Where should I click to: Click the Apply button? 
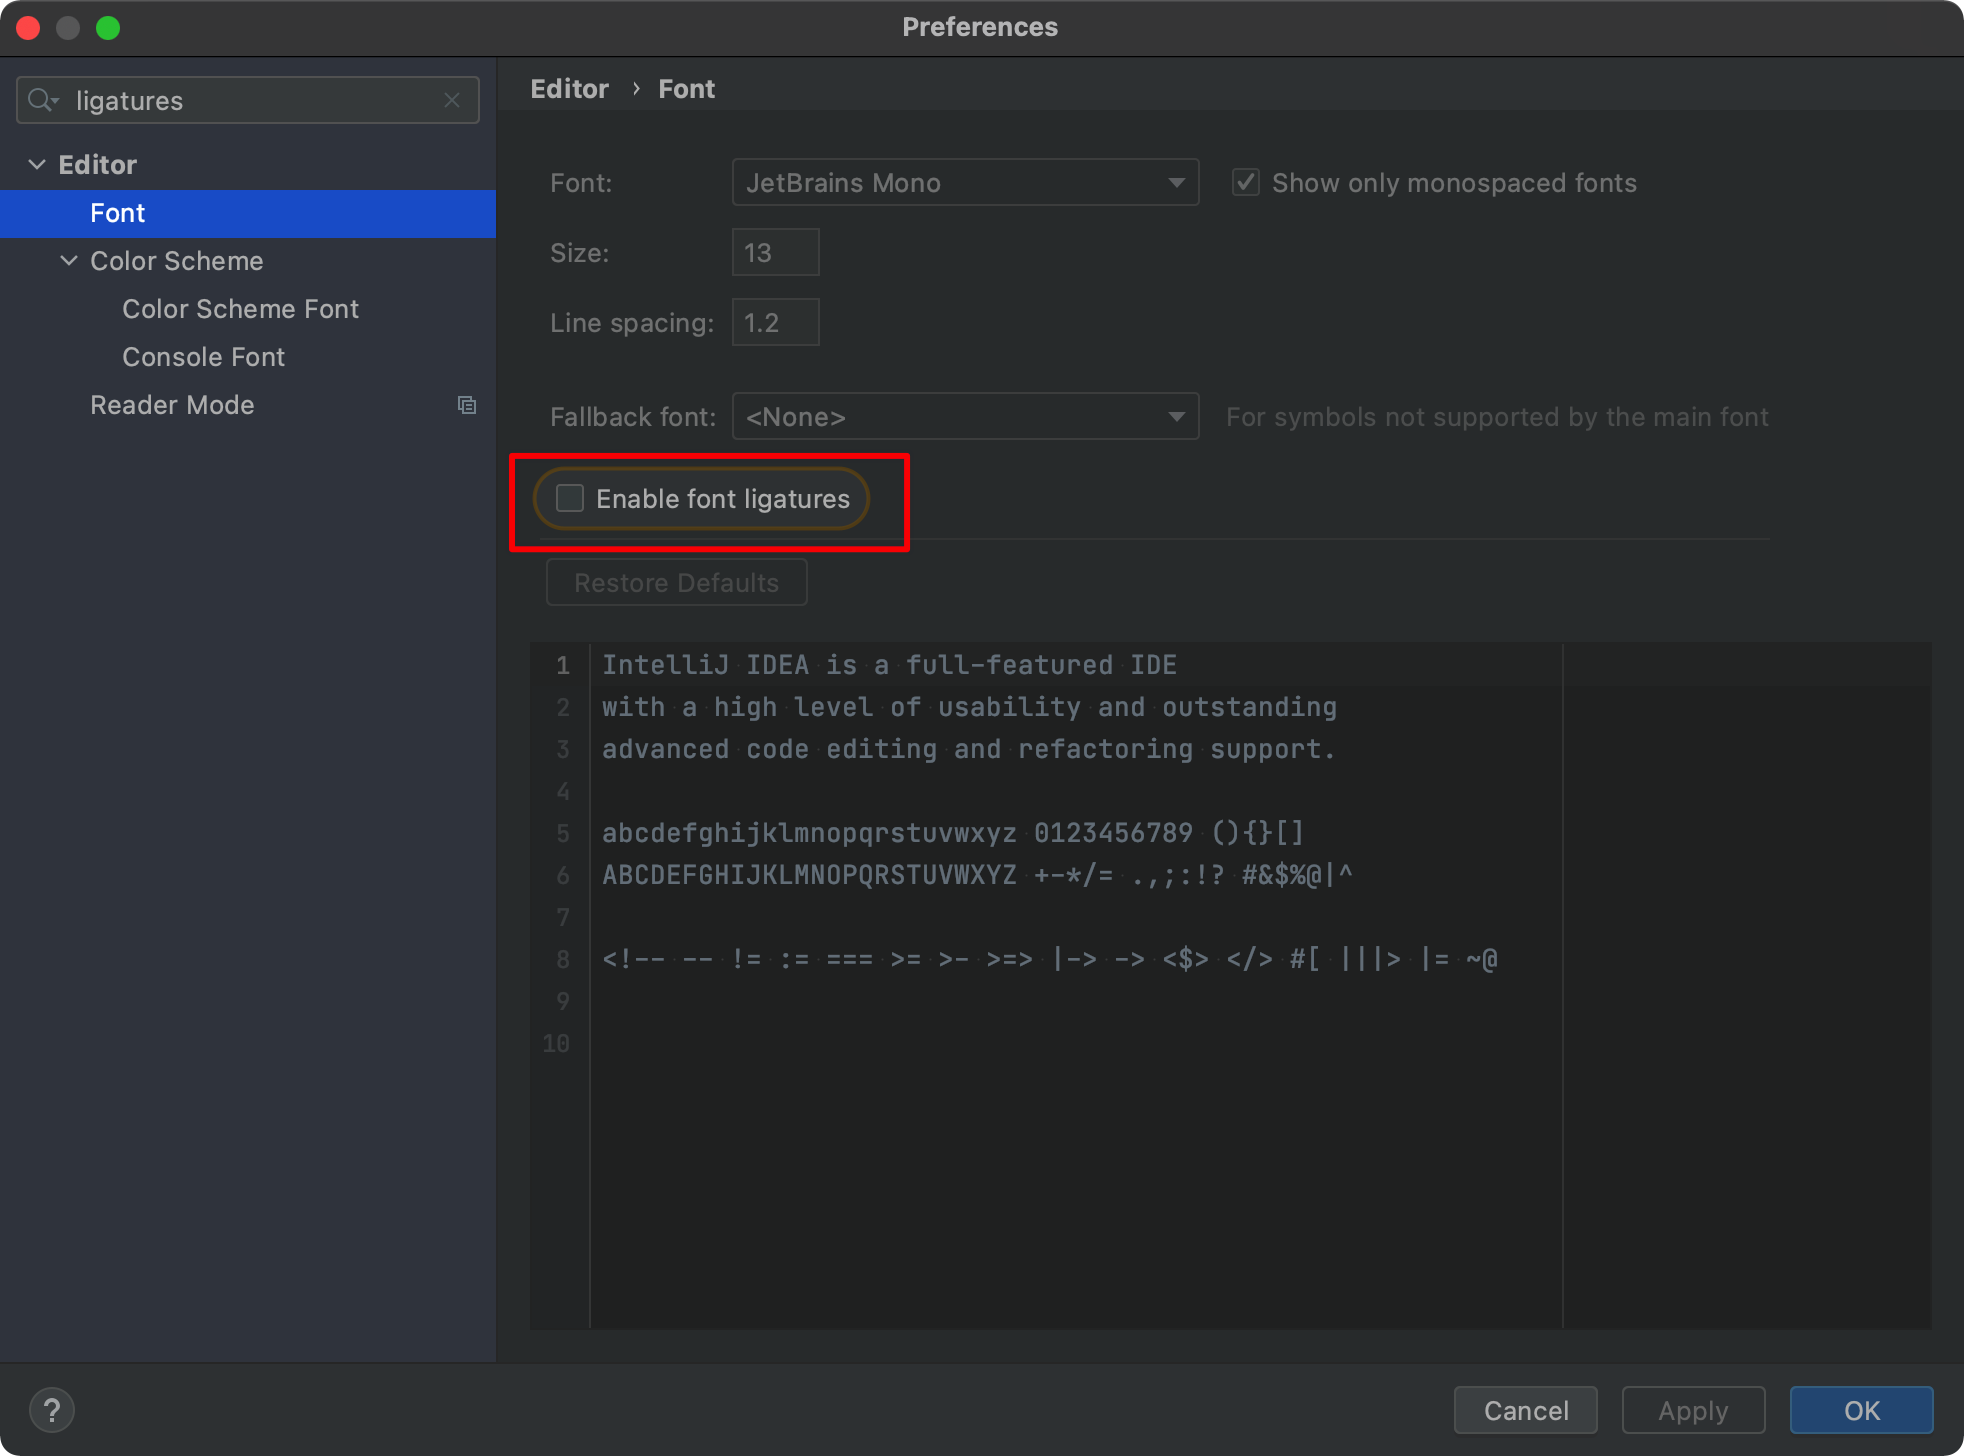click(1693, 1410)
